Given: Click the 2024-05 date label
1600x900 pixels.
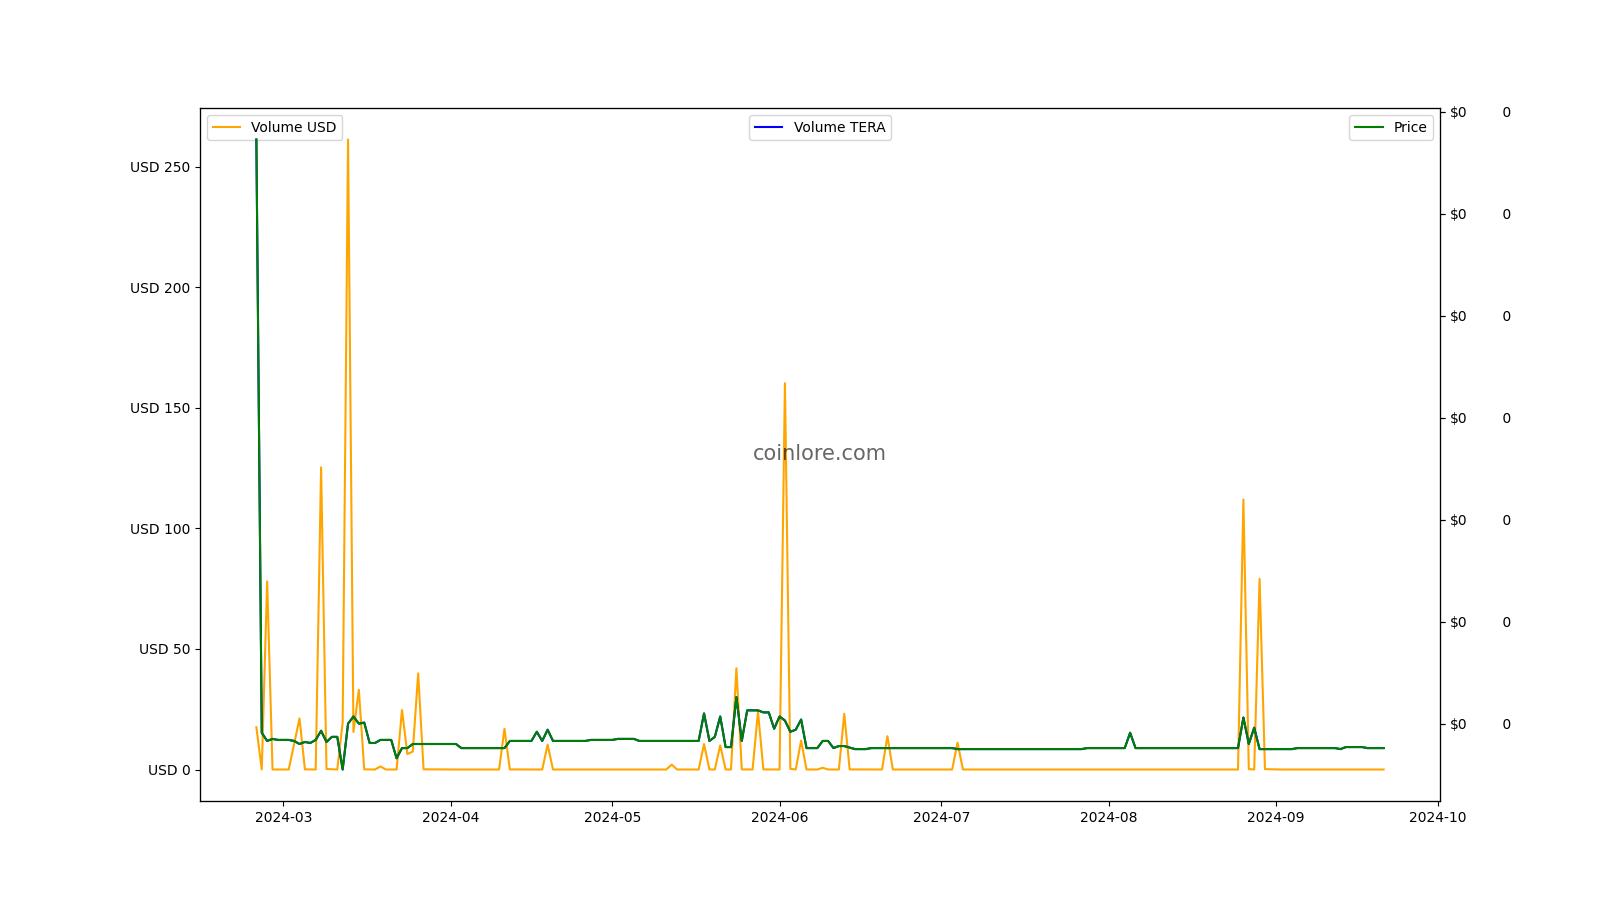Looking at the screenshot, I should tap(612, 817).
